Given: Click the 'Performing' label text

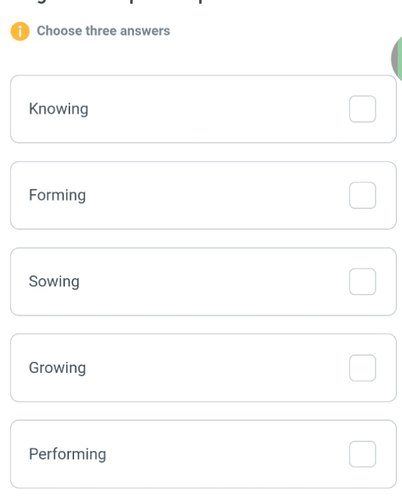Looking at the screenshot, I should pyautogui.click(x=68, y=454).
